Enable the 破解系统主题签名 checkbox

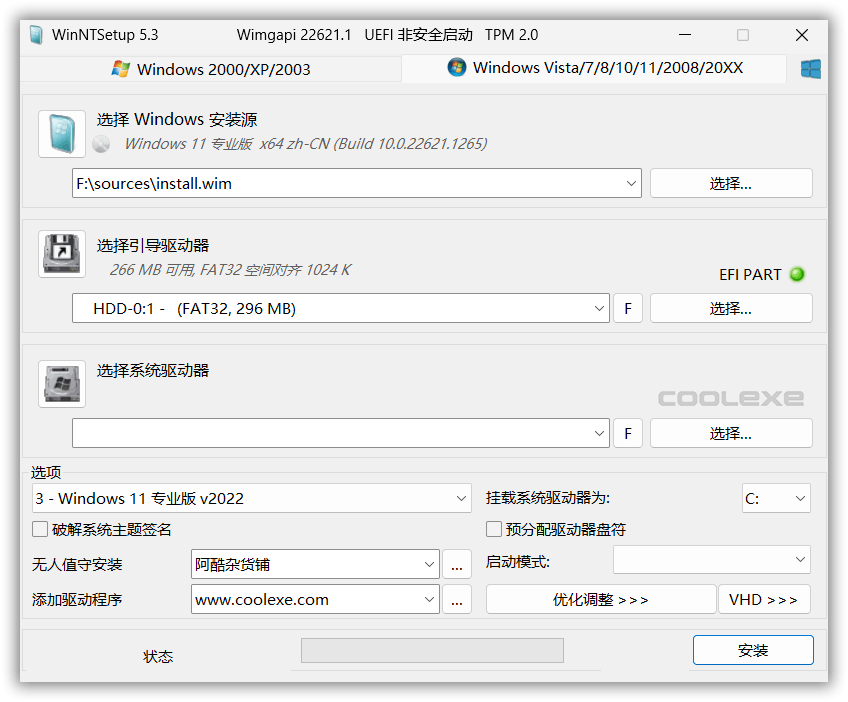click(37, 529)
